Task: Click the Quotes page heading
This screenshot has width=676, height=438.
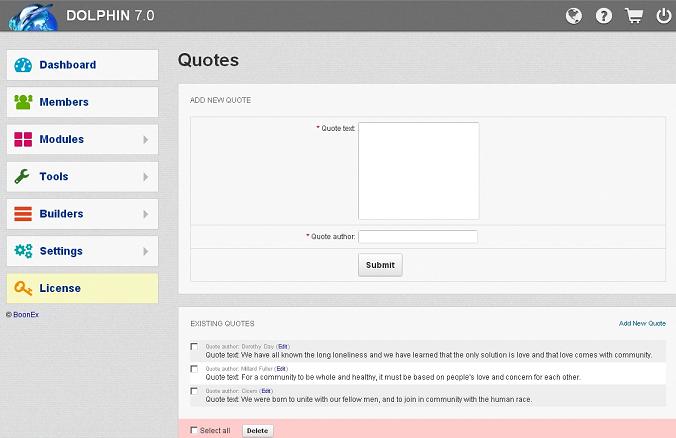Action: (208, 60)
